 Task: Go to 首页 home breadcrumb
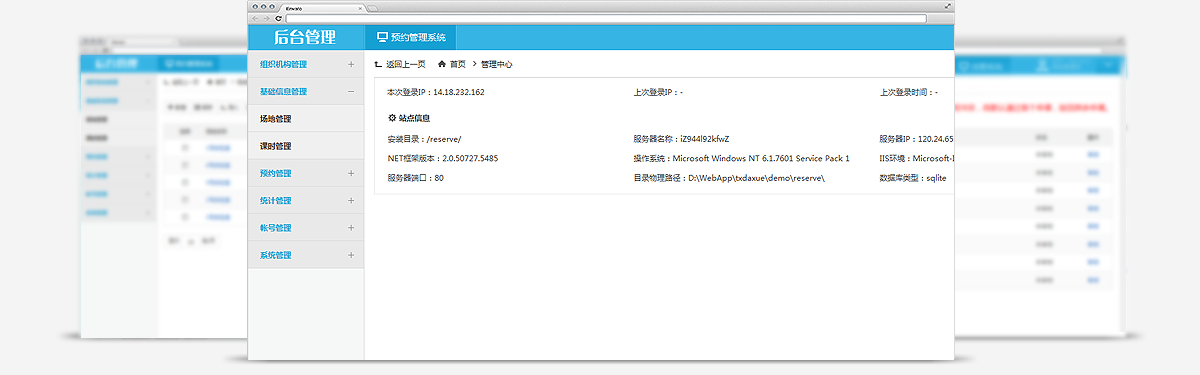click(x=452, y=64)
